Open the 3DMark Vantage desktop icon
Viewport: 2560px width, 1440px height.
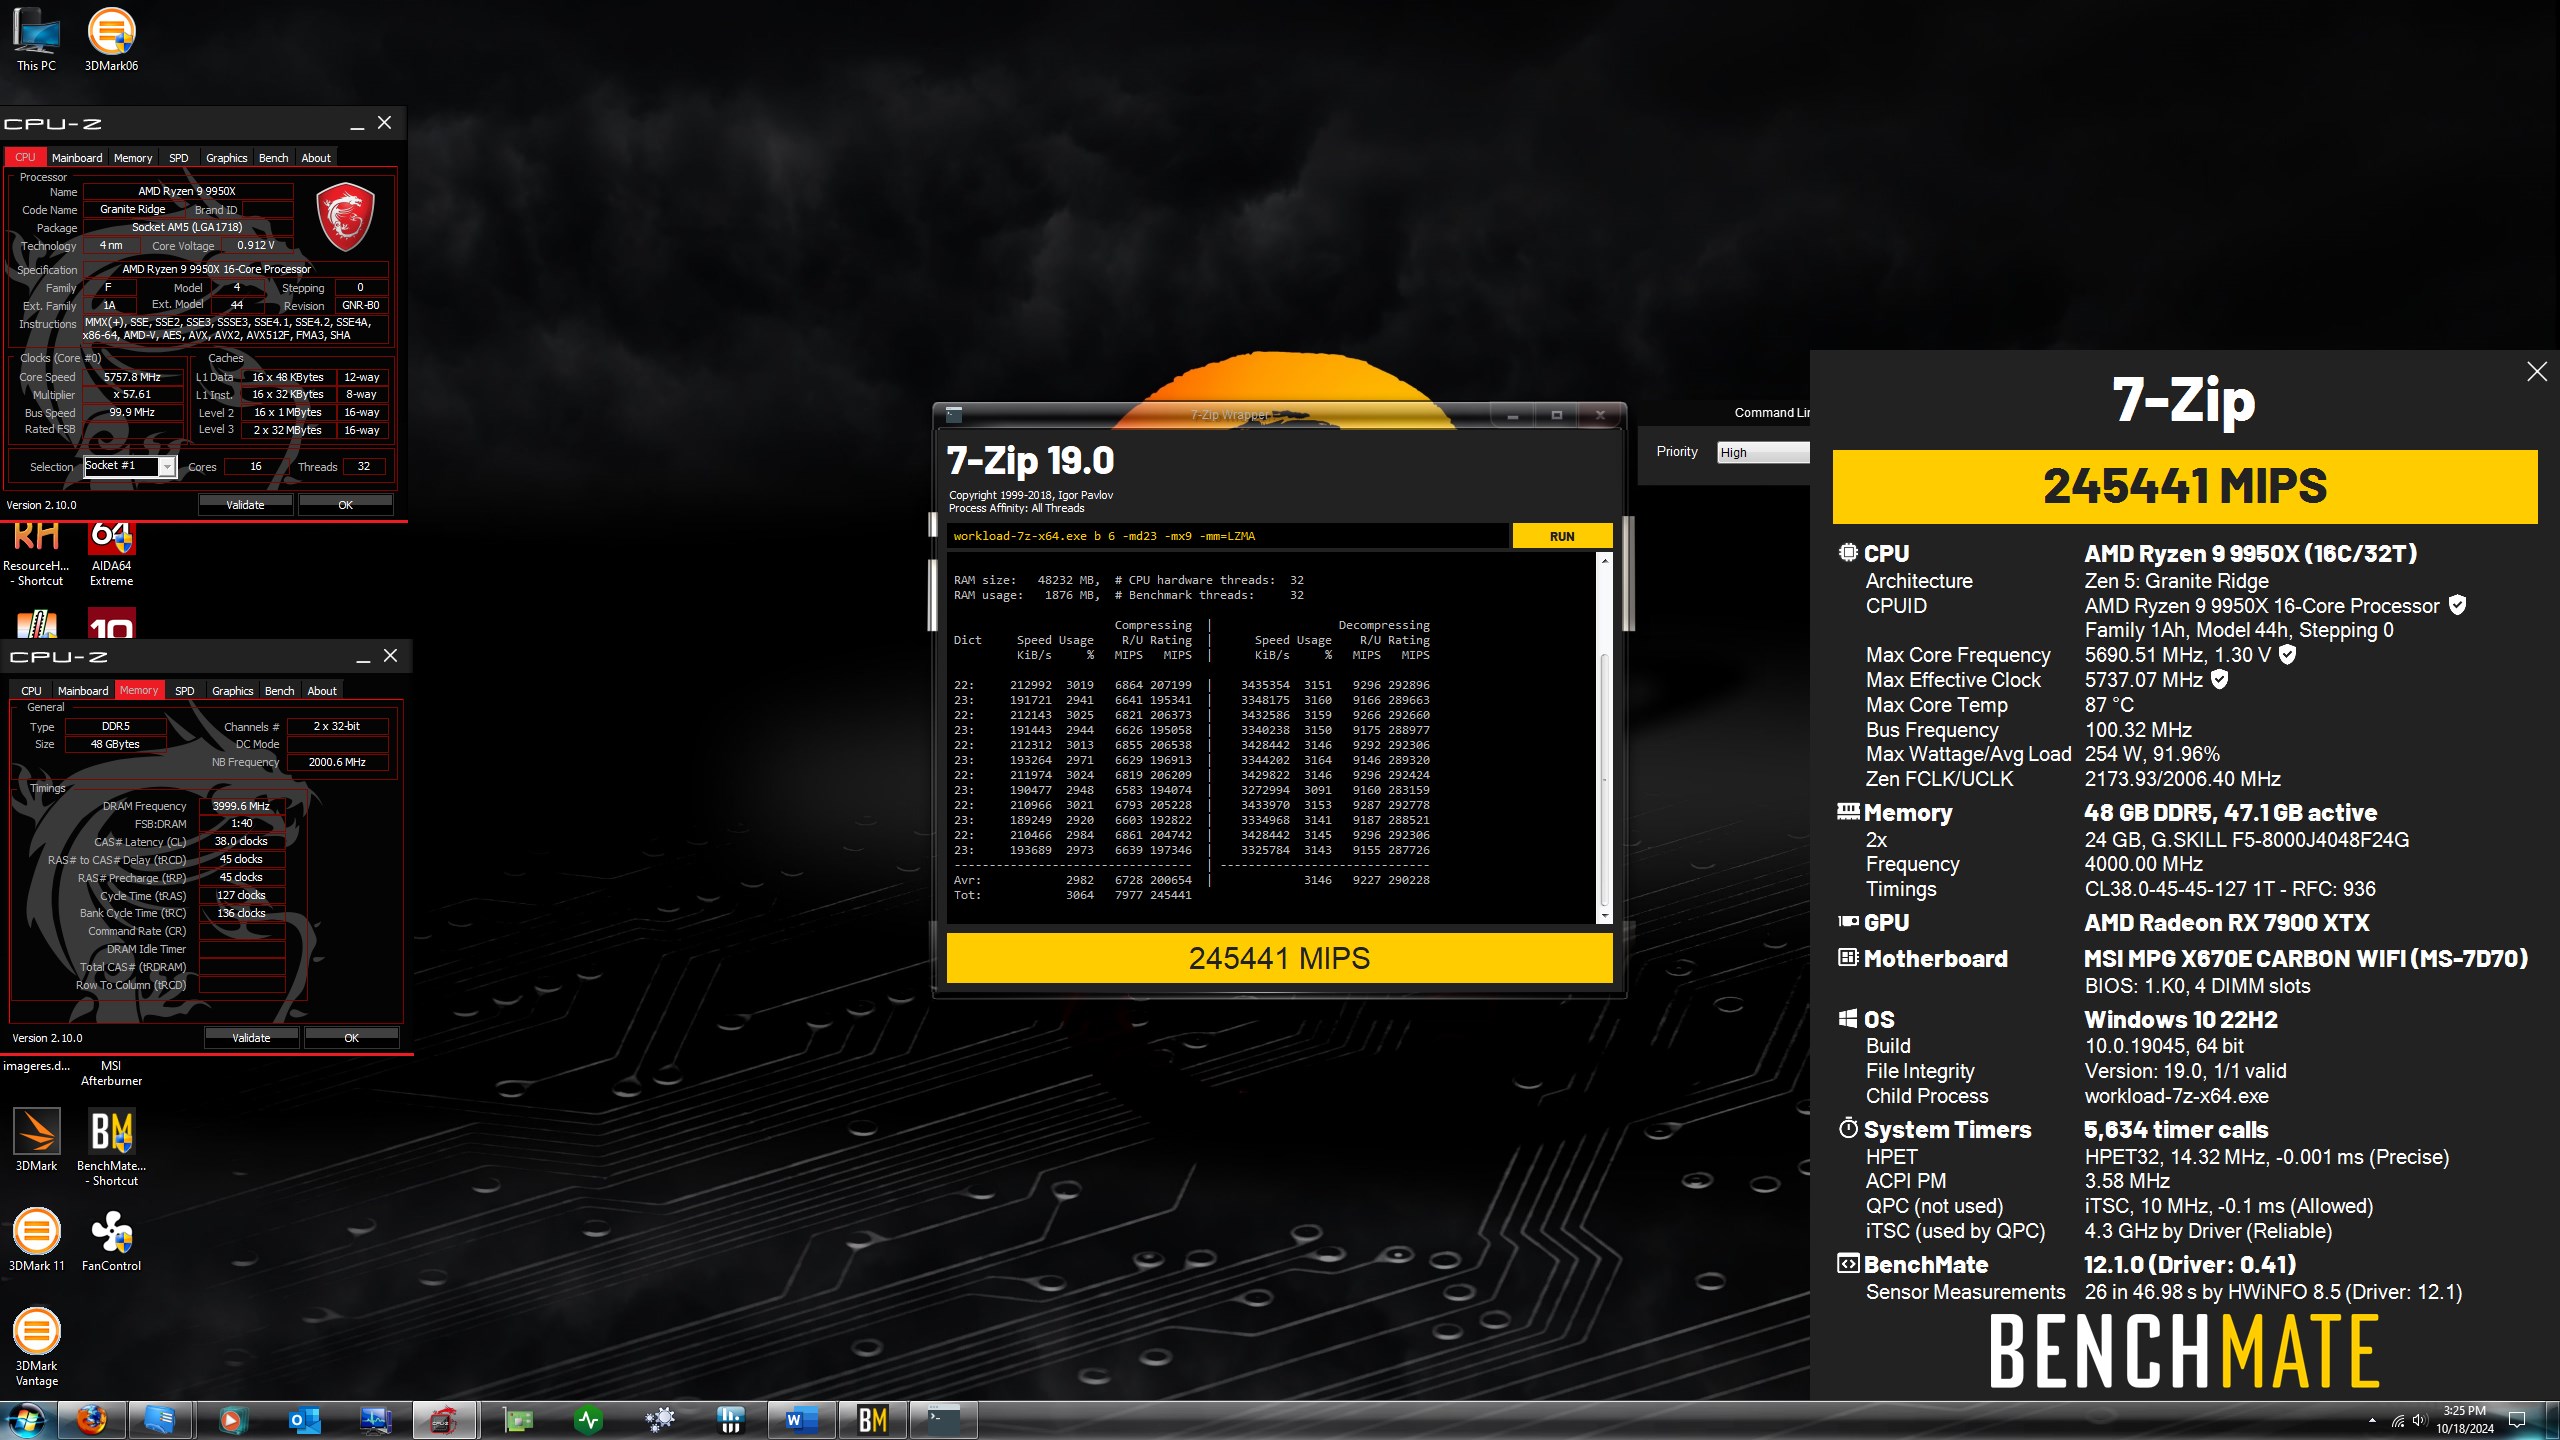37,1346
